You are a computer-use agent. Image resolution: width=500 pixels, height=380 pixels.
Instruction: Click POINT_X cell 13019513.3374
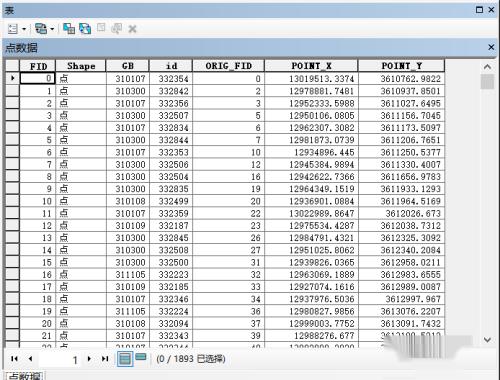click(x=311, y=79)
